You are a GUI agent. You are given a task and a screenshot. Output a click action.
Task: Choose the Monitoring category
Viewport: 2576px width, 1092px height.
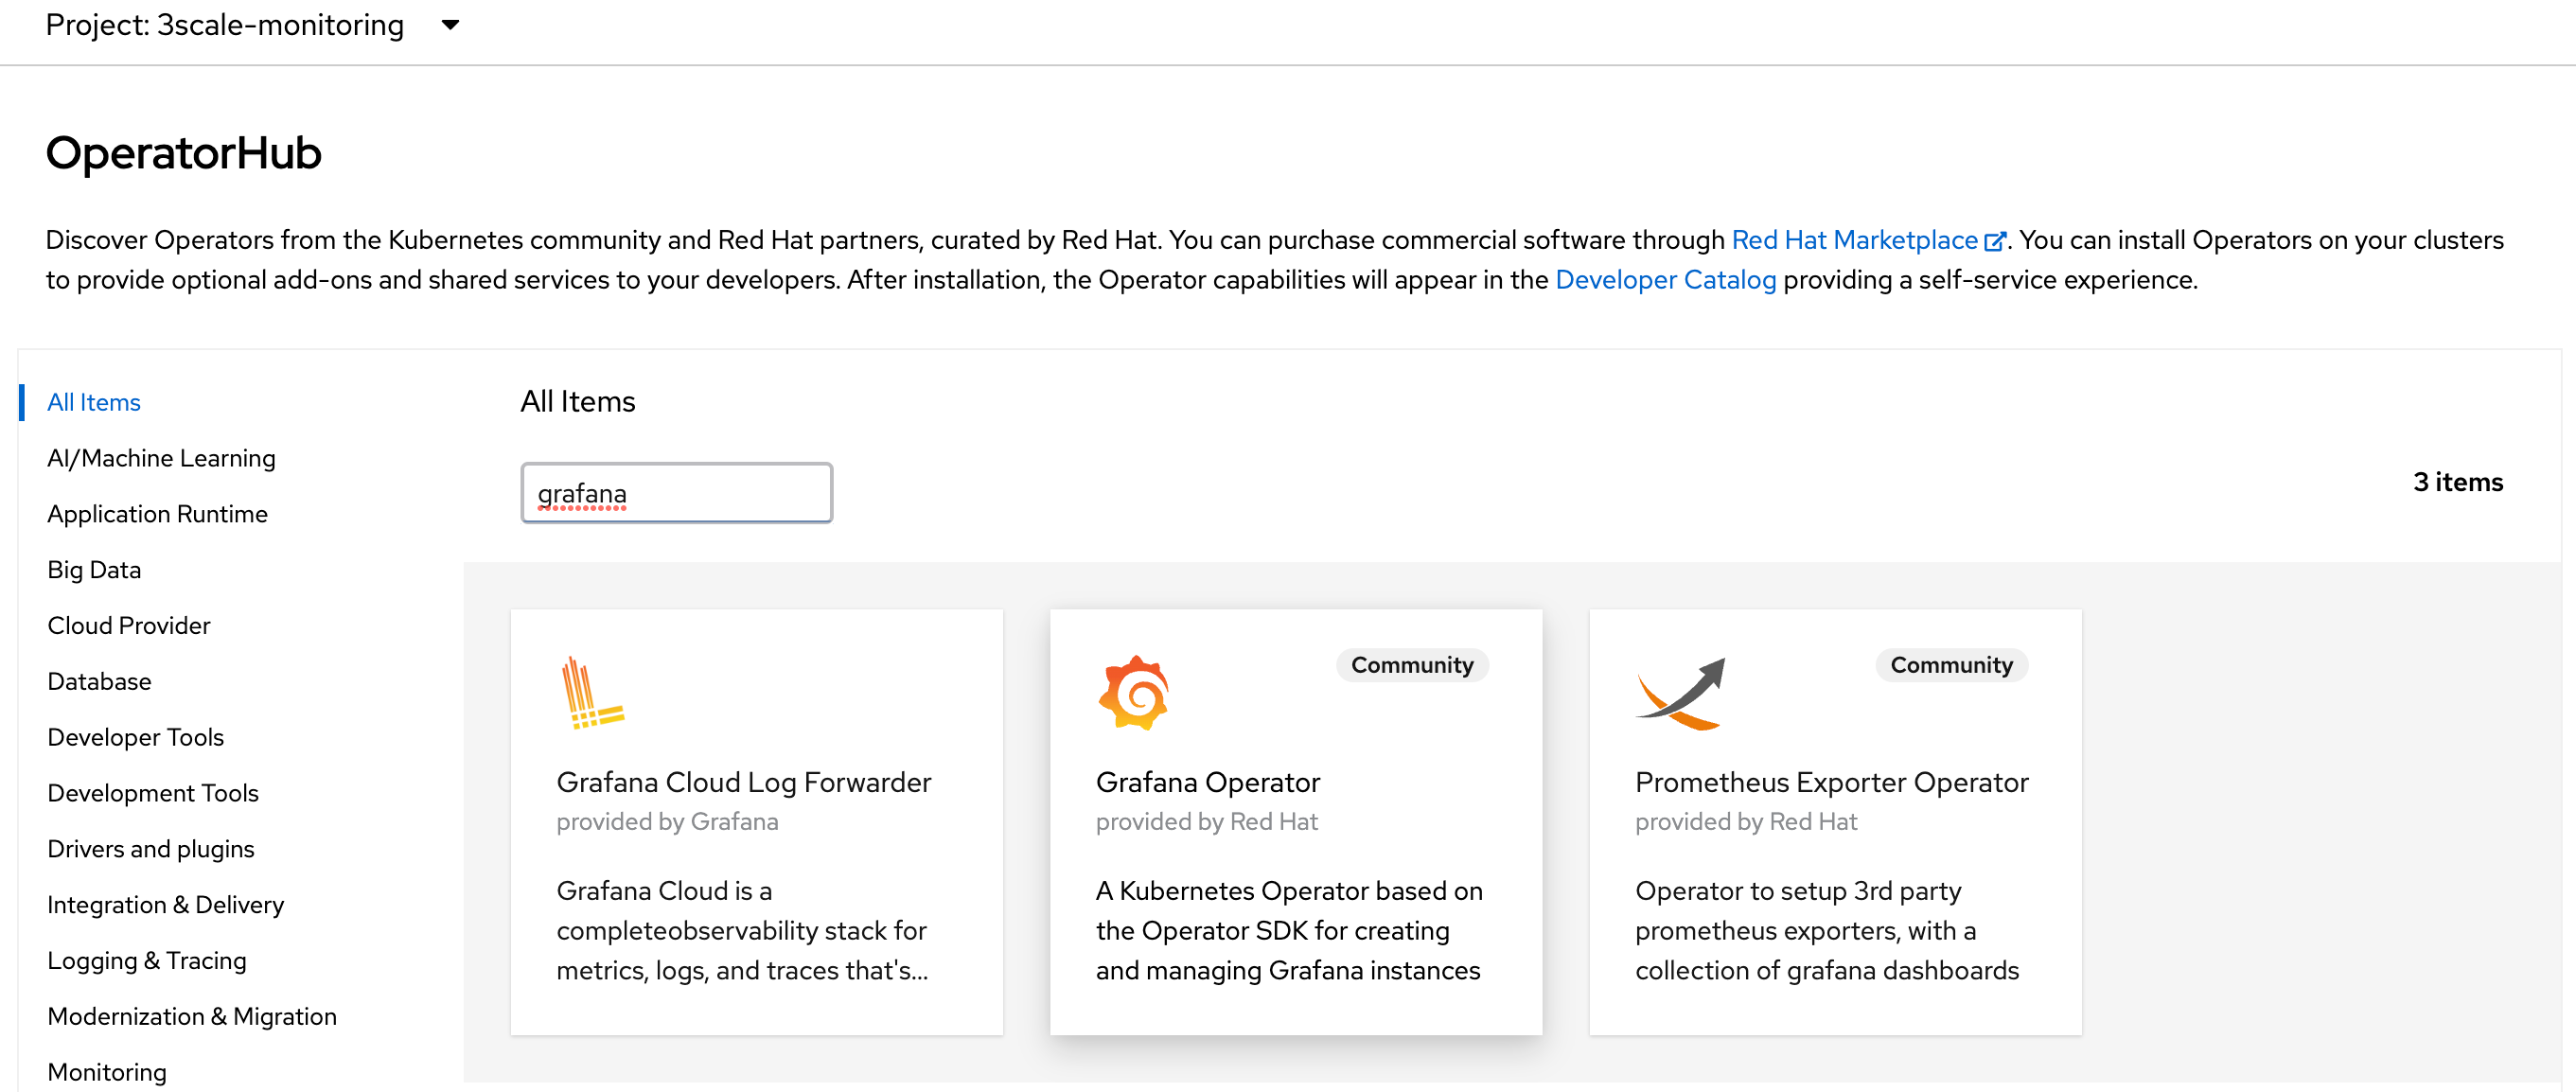(107, 1071)
